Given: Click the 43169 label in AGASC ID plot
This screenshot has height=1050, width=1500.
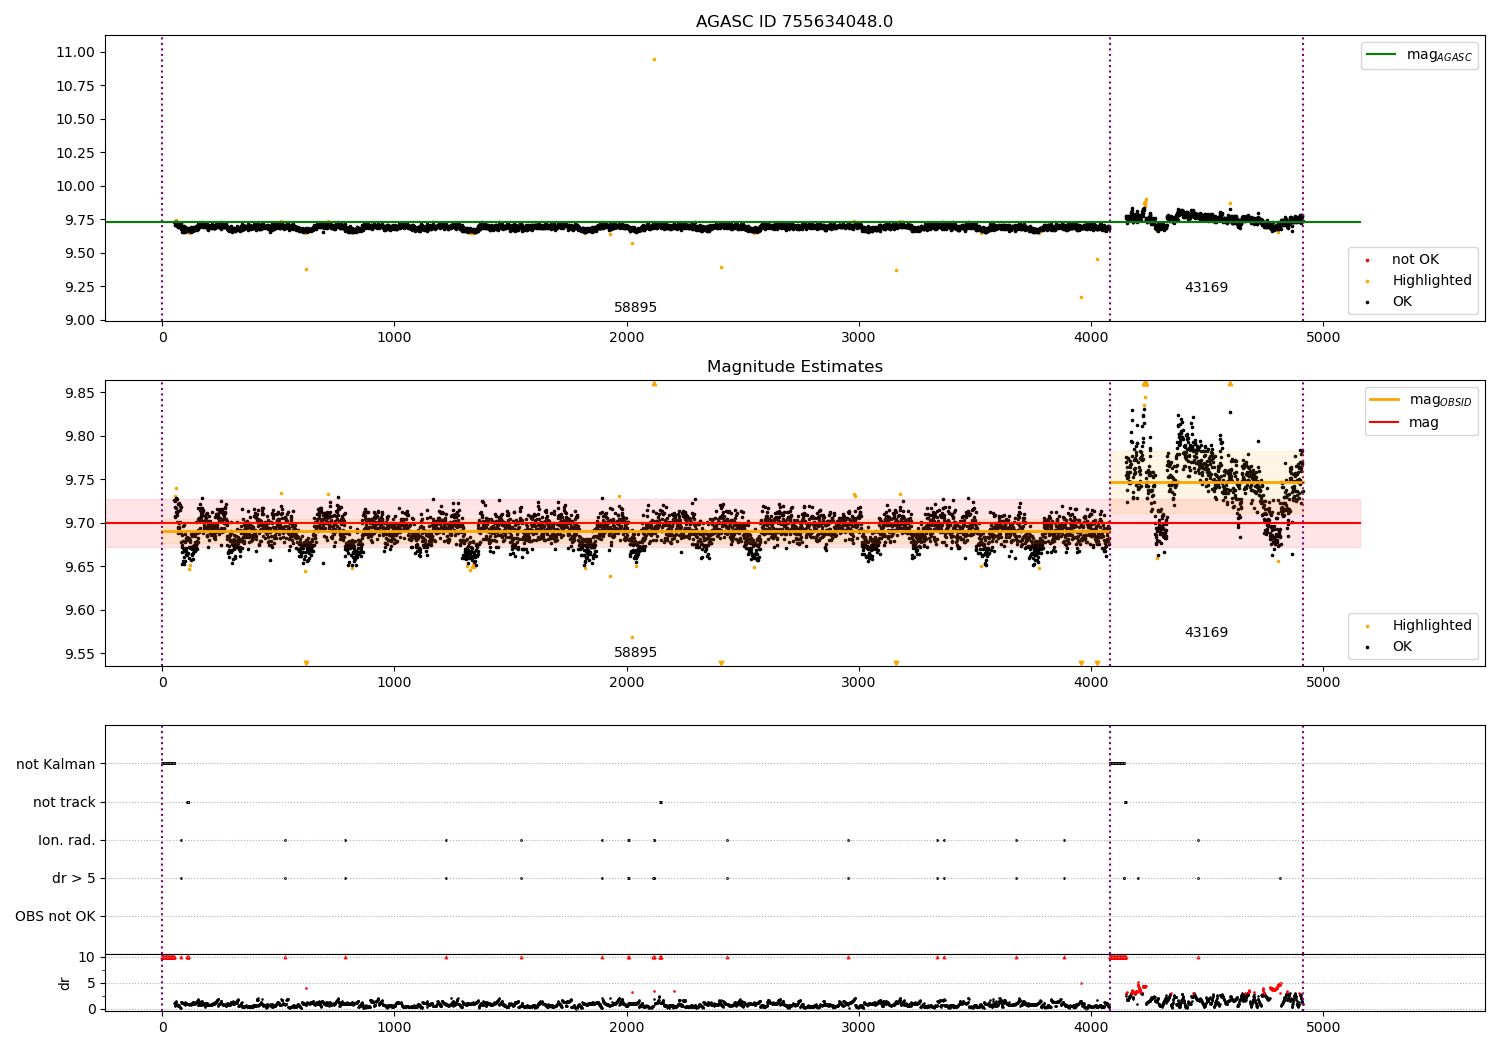Looking at the screenshot, I should click(1206, 288).
